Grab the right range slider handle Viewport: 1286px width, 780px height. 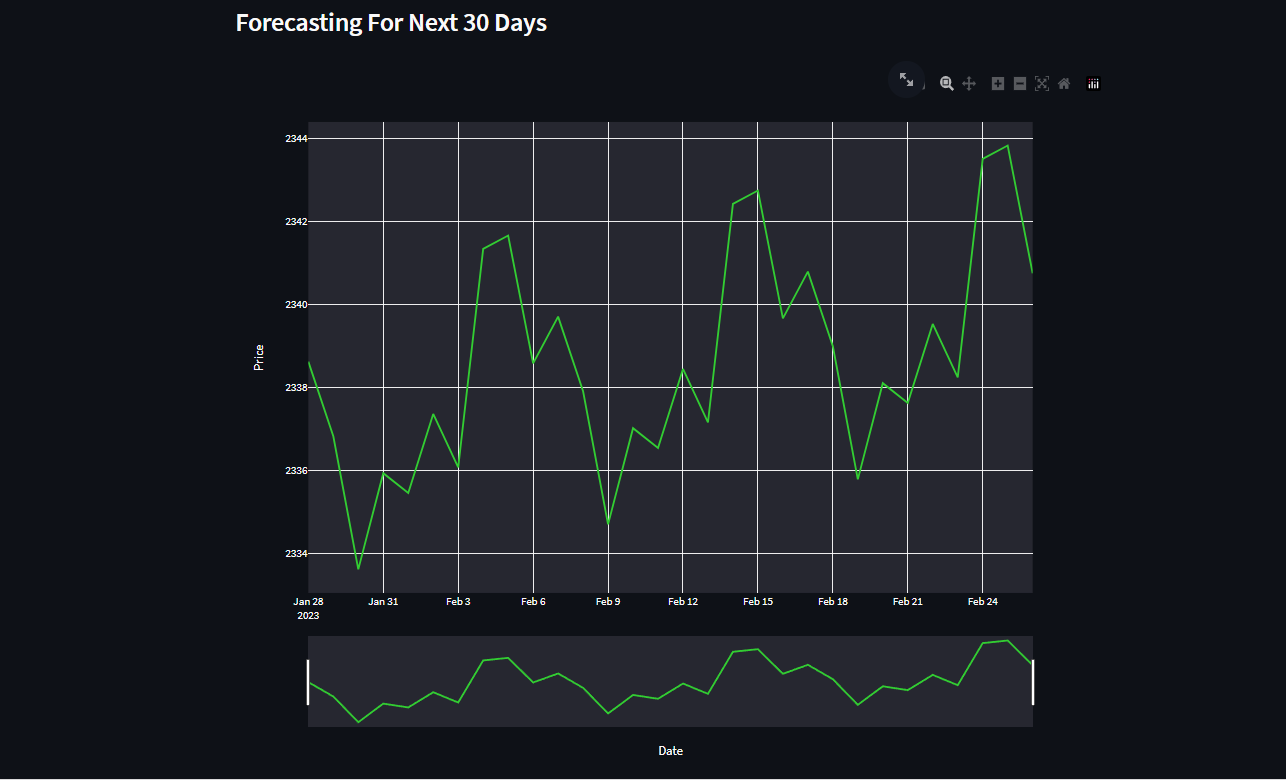pyautogui.click(x=1031, y=682)
